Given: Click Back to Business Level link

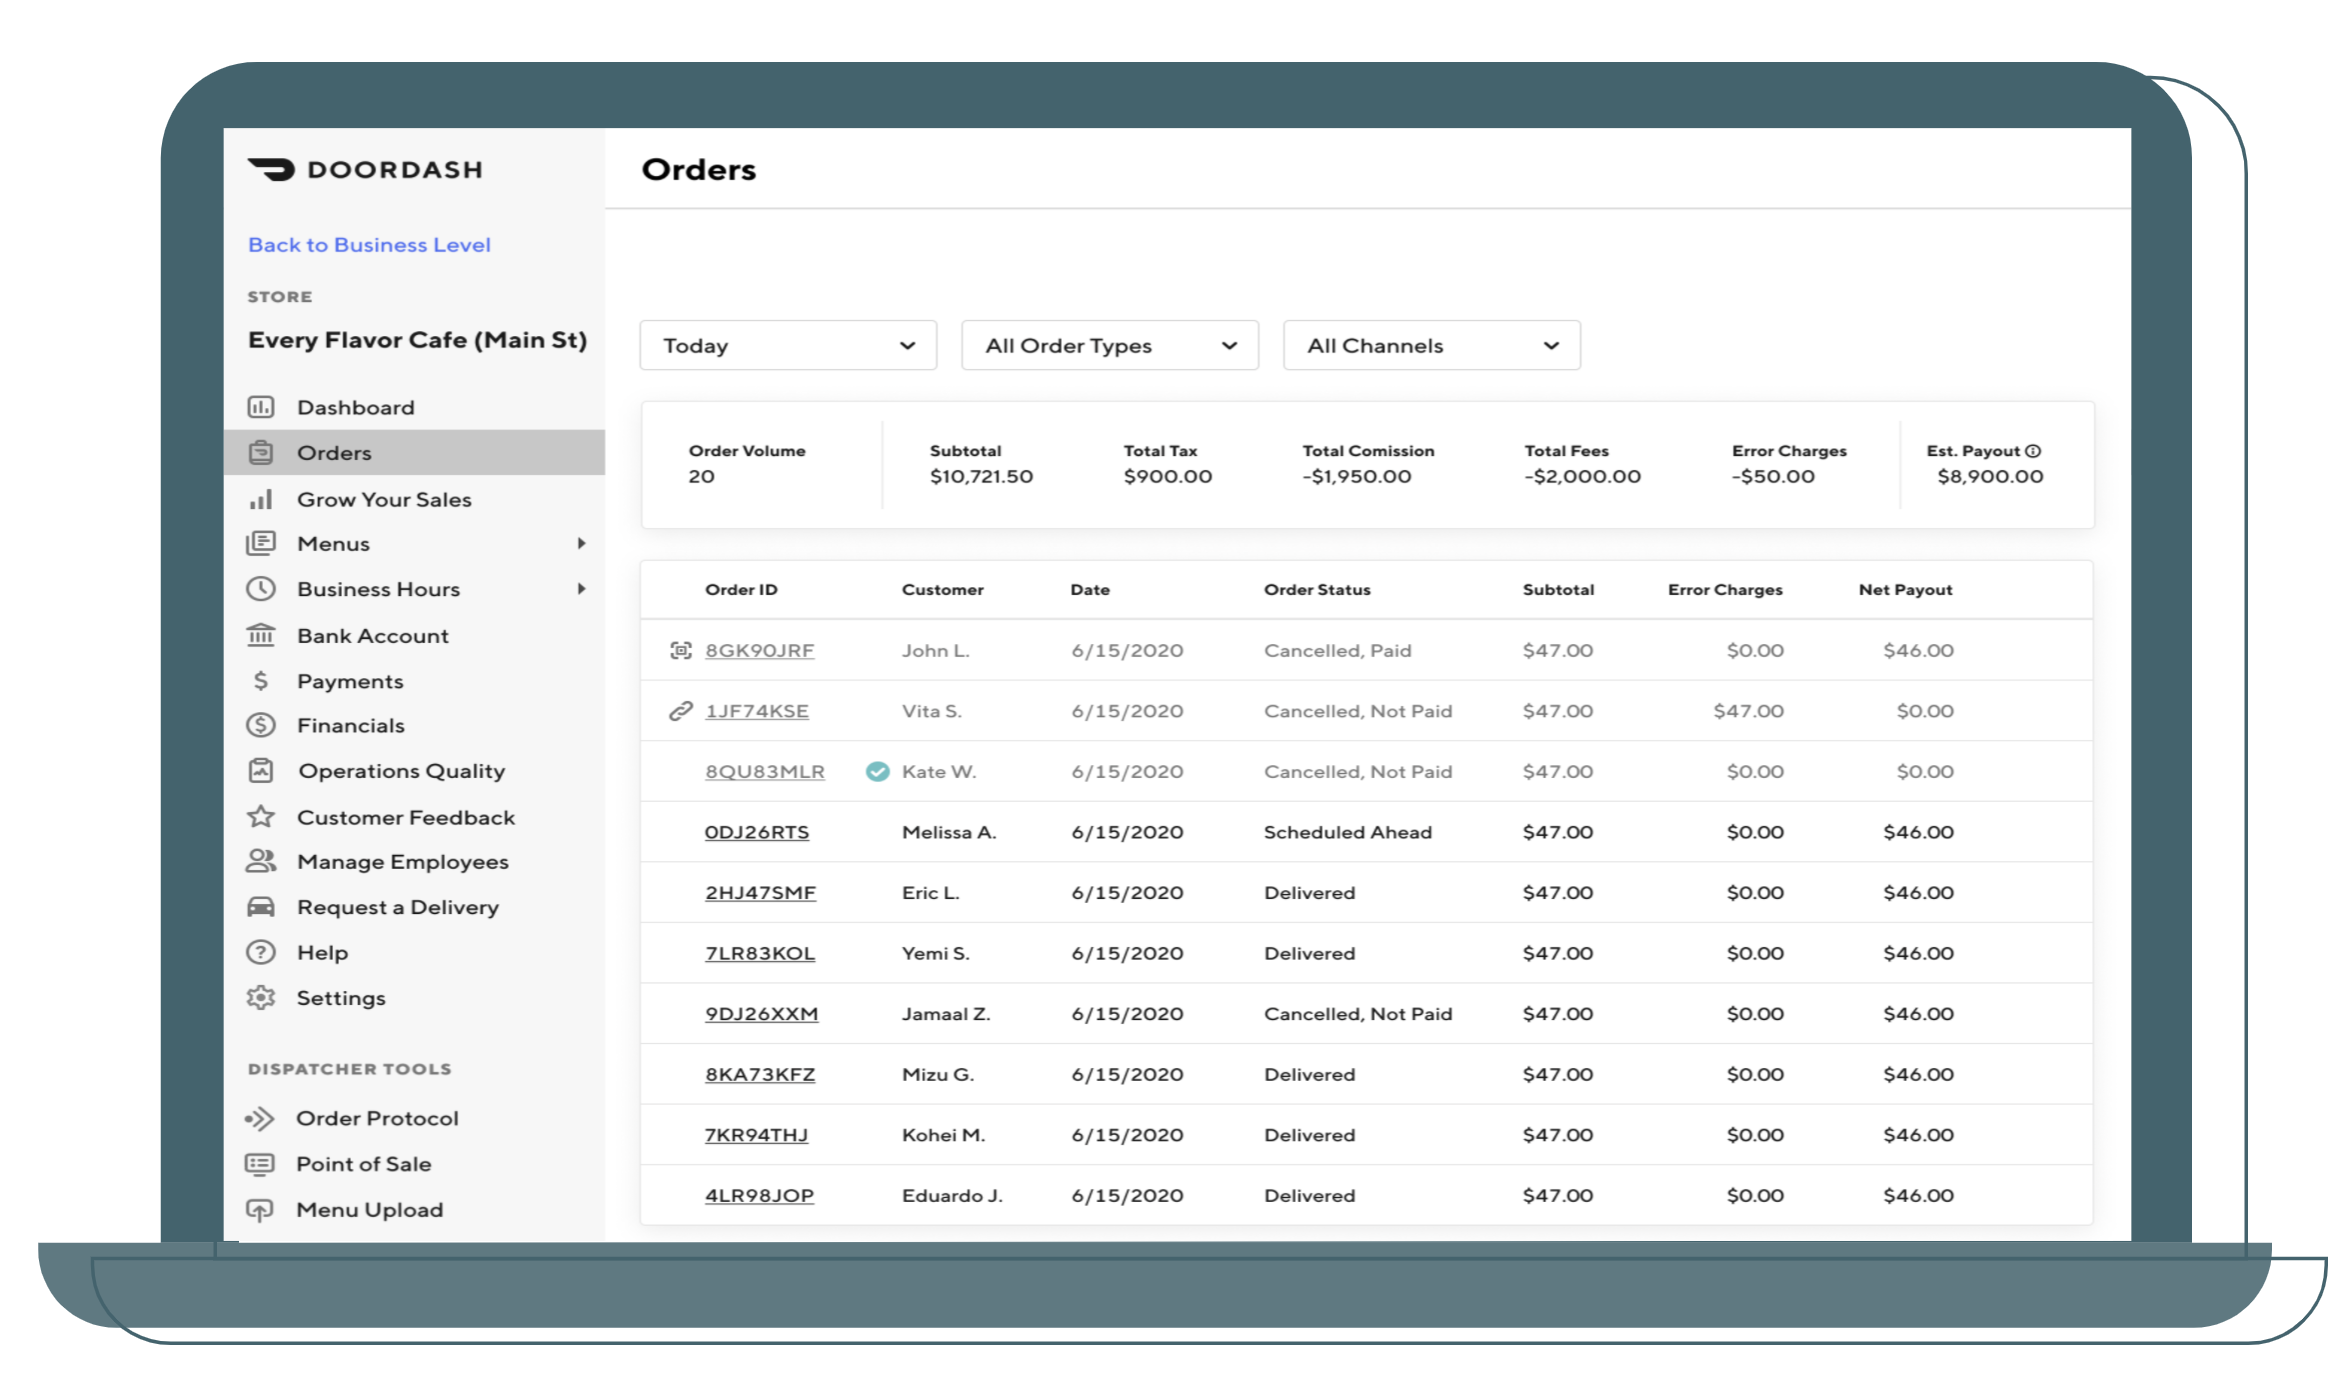Looking at the screenshot, I should pyautogui.click(x=367, y=244).
